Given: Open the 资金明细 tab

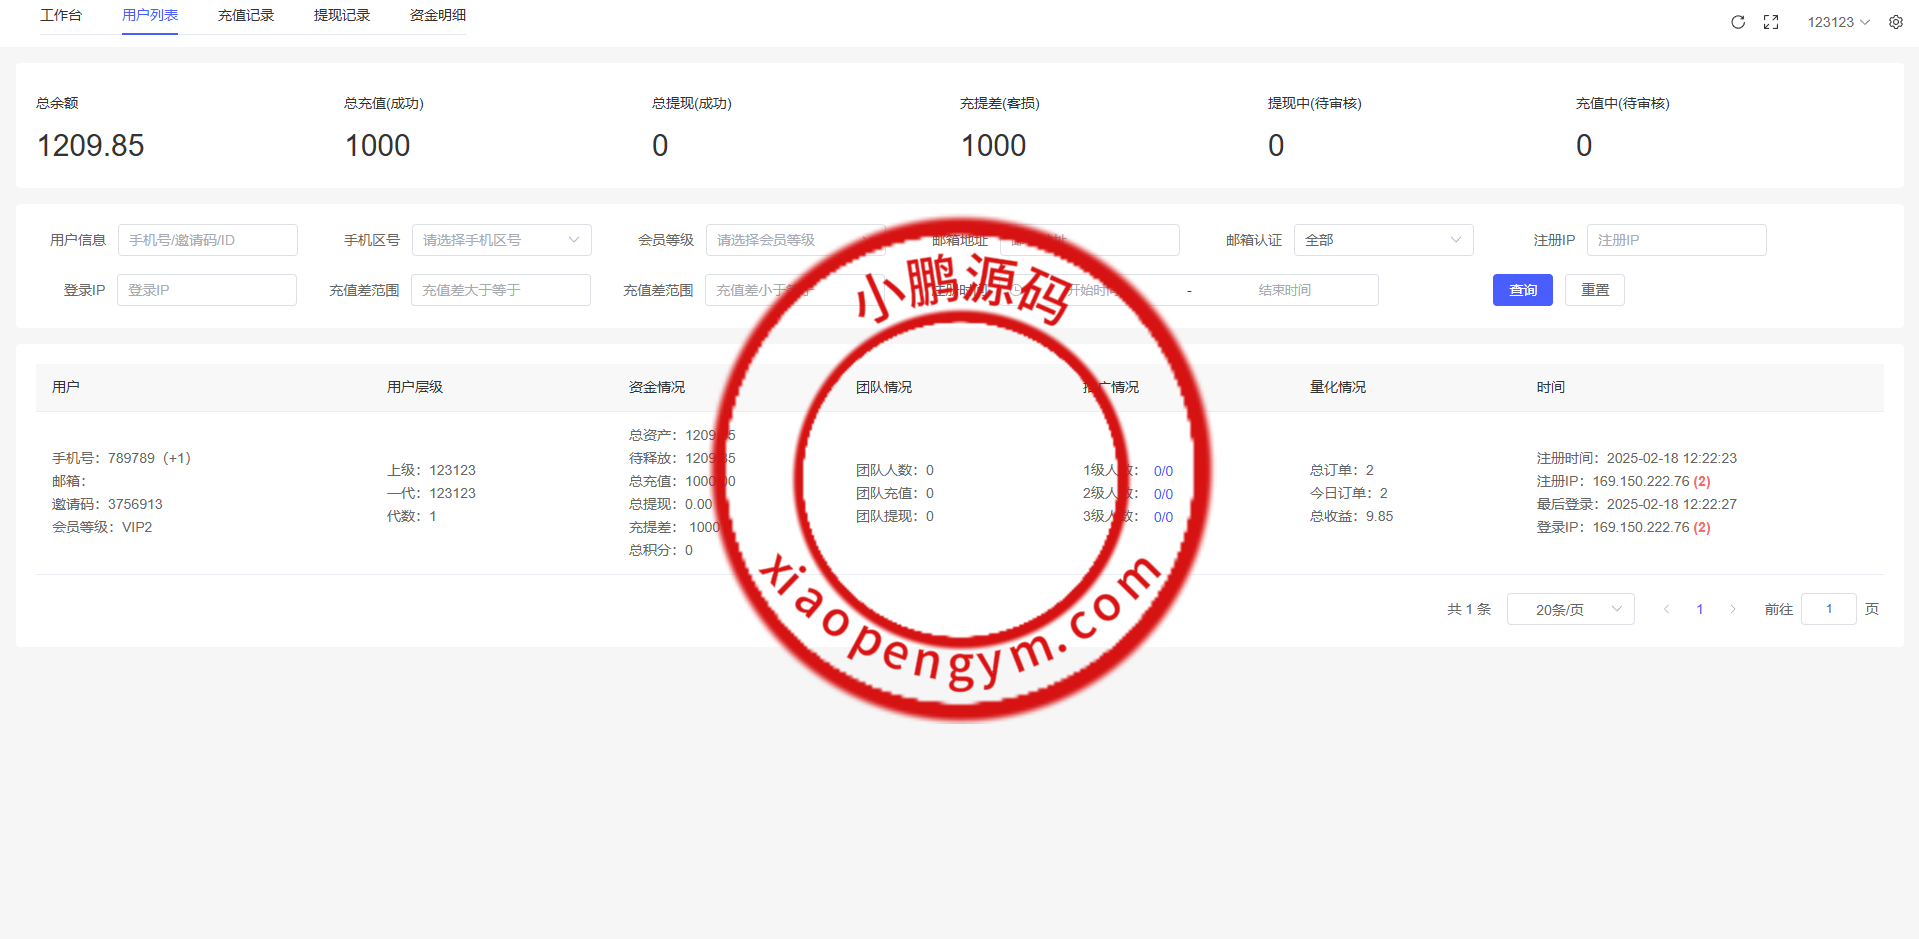Looking at the screenshot, I should [x=438, y=16].
